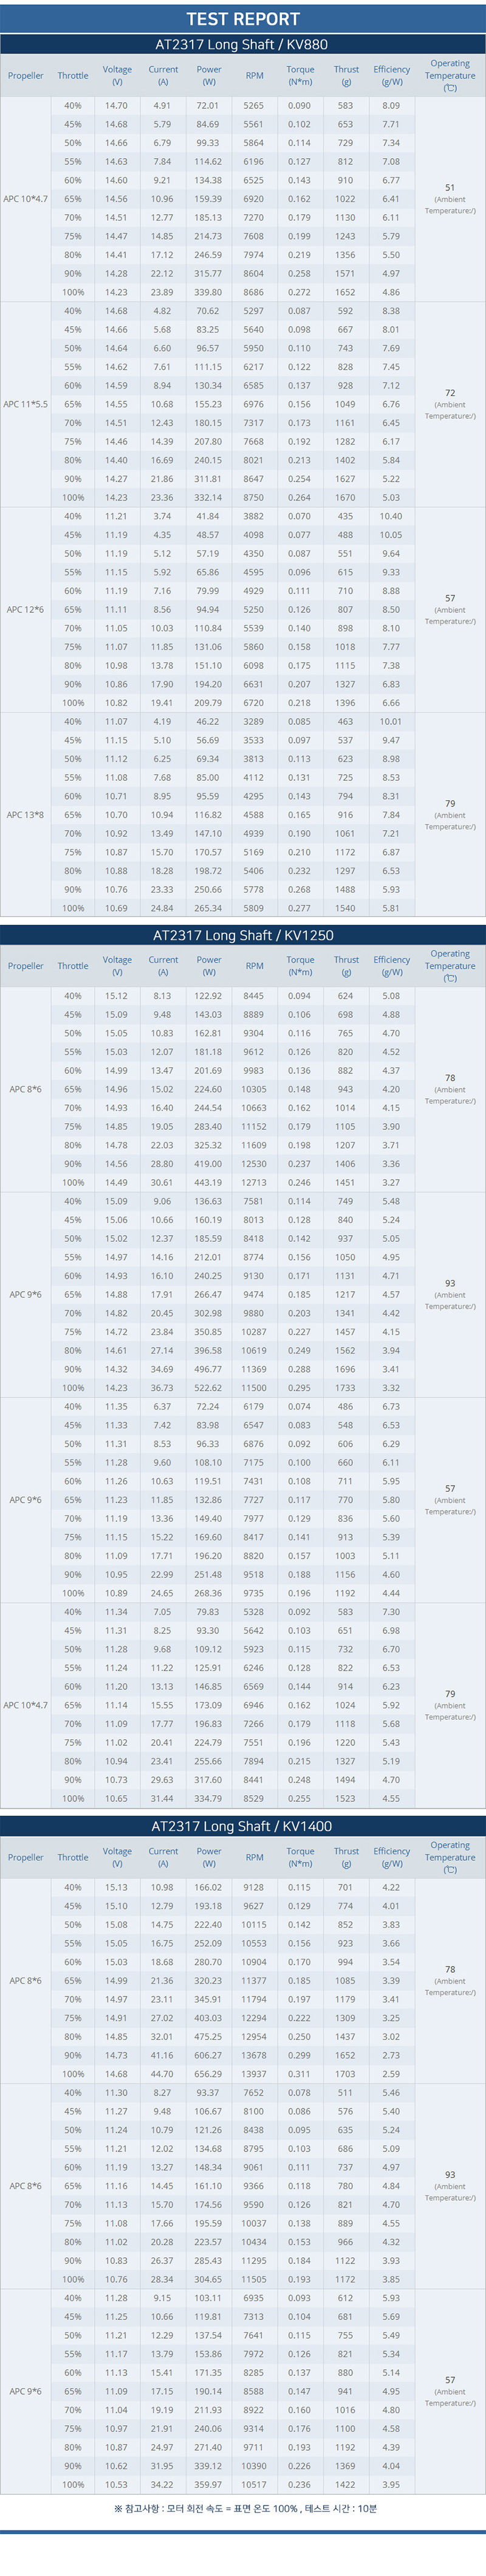
Task: Click the Operating Temperature header in KV880 table
Action: [450, 75]
